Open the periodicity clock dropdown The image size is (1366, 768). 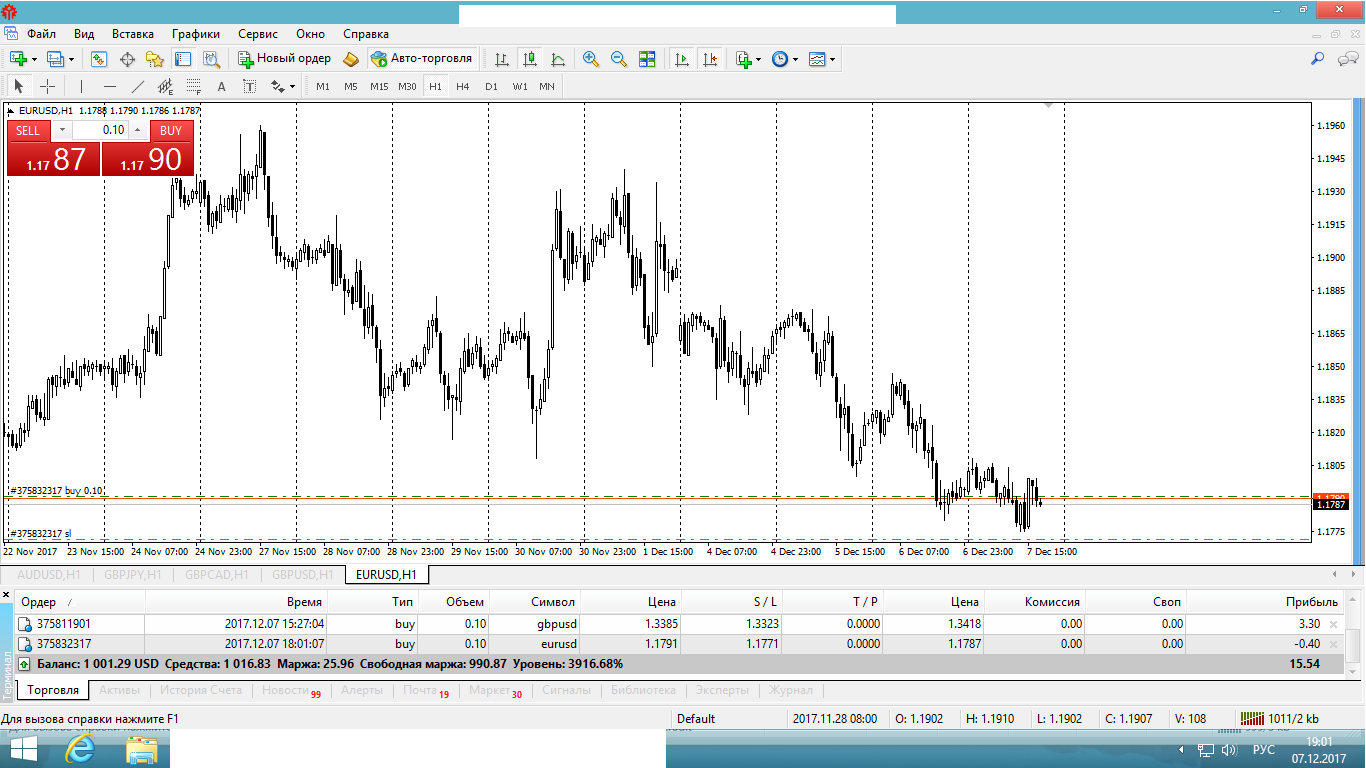(796, 59)
